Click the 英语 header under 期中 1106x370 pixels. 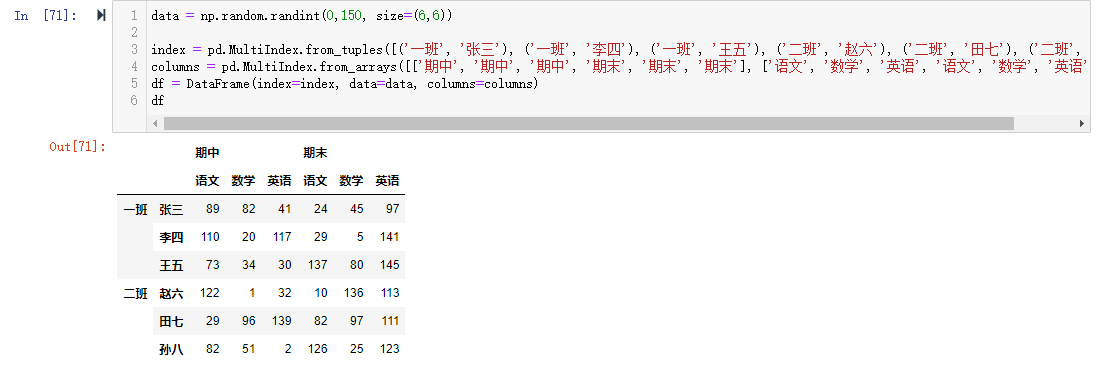(x=279, y=181)
